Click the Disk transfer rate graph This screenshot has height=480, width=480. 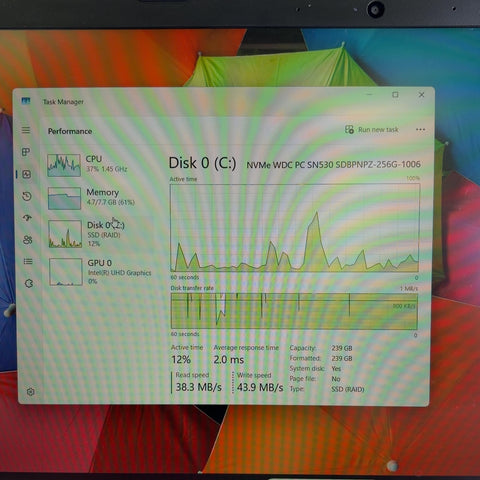[294, 311]
